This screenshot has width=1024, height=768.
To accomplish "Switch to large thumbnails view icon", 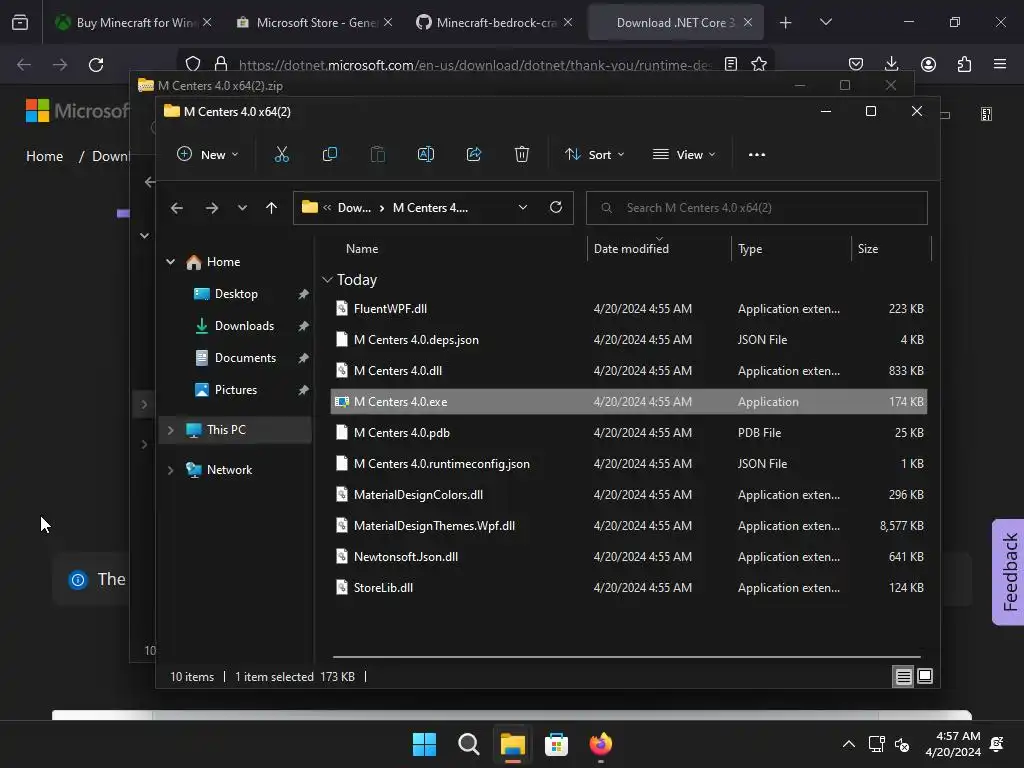I will pyautogui.click(x=925, y=677).
